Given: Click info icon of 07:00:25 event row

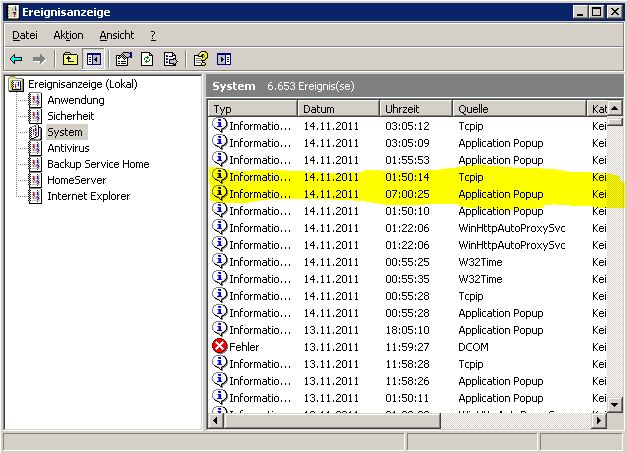Looking at the screenshot, I should pos(220,193).
